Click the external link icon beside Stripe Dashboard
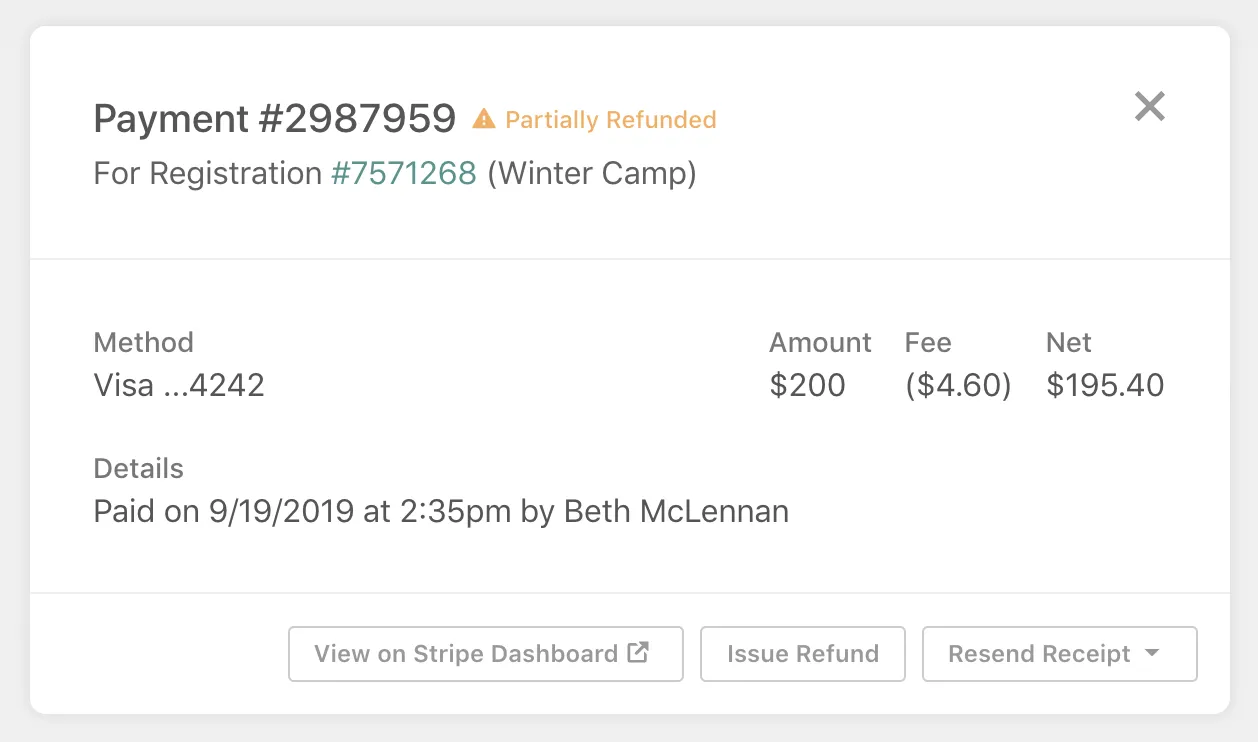1258x742 pixels. pyautogui.click(x=638, y=653)
